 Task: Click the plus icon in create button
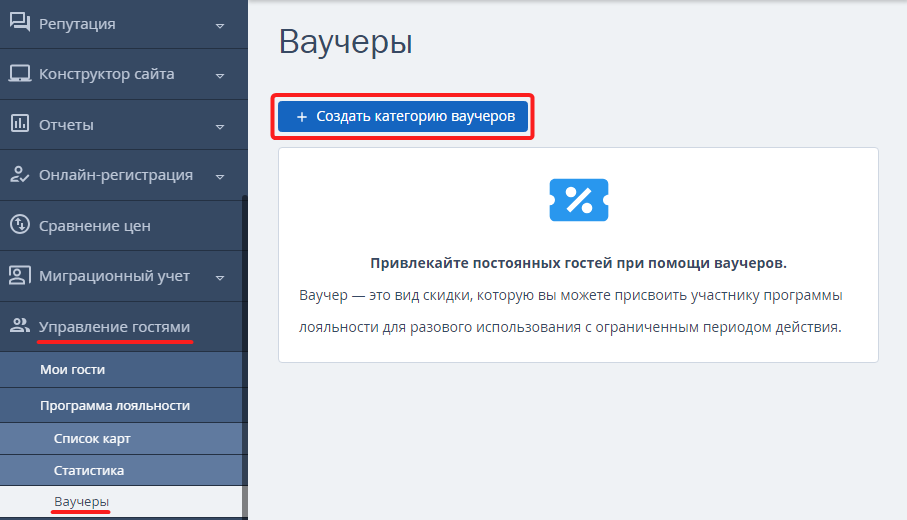click(x=301, y=117)
